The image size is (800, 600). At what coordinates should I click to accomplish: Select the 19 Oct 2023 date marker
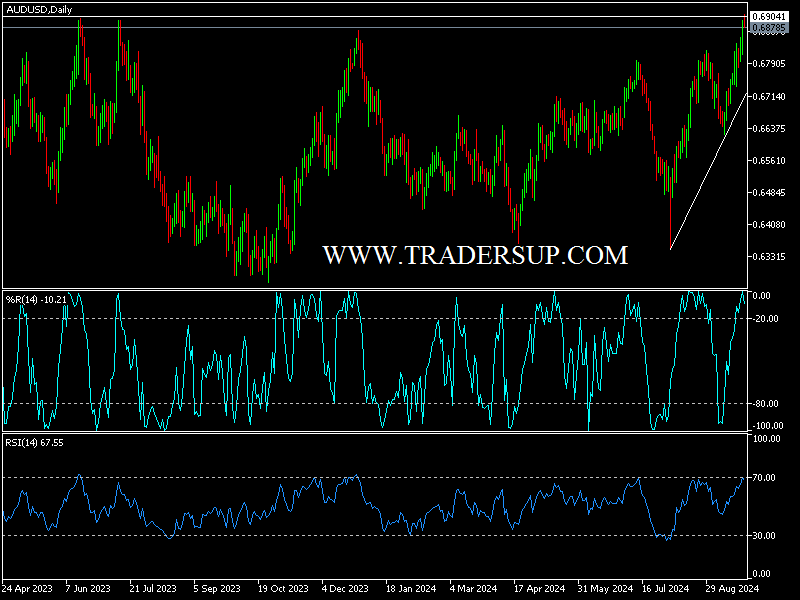click(282, 589)
